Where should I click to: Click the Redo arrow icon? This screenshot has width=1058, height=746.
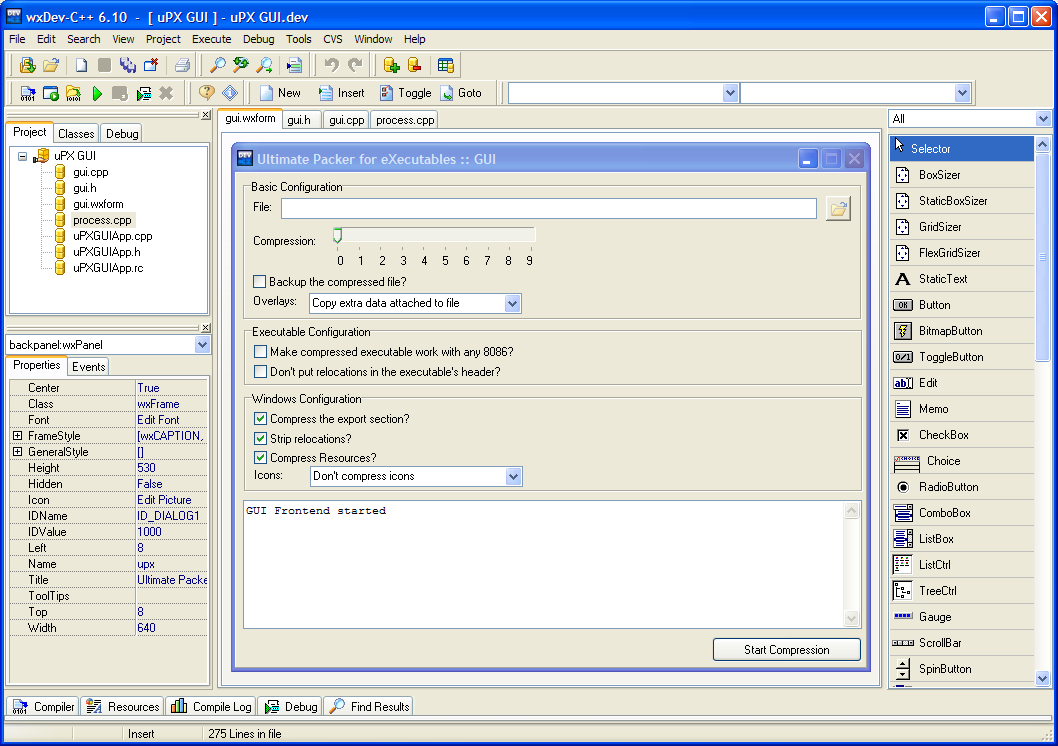[355, 65]
